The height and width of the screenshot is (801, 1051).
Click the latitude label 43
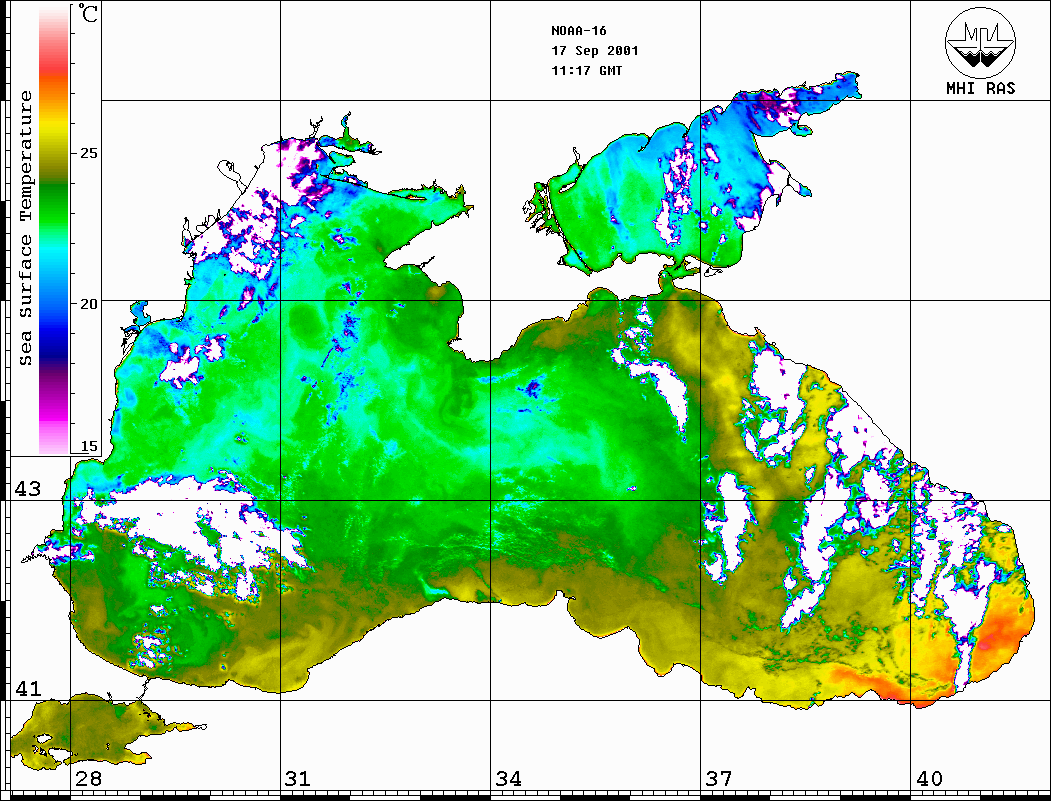click(27, 489)
